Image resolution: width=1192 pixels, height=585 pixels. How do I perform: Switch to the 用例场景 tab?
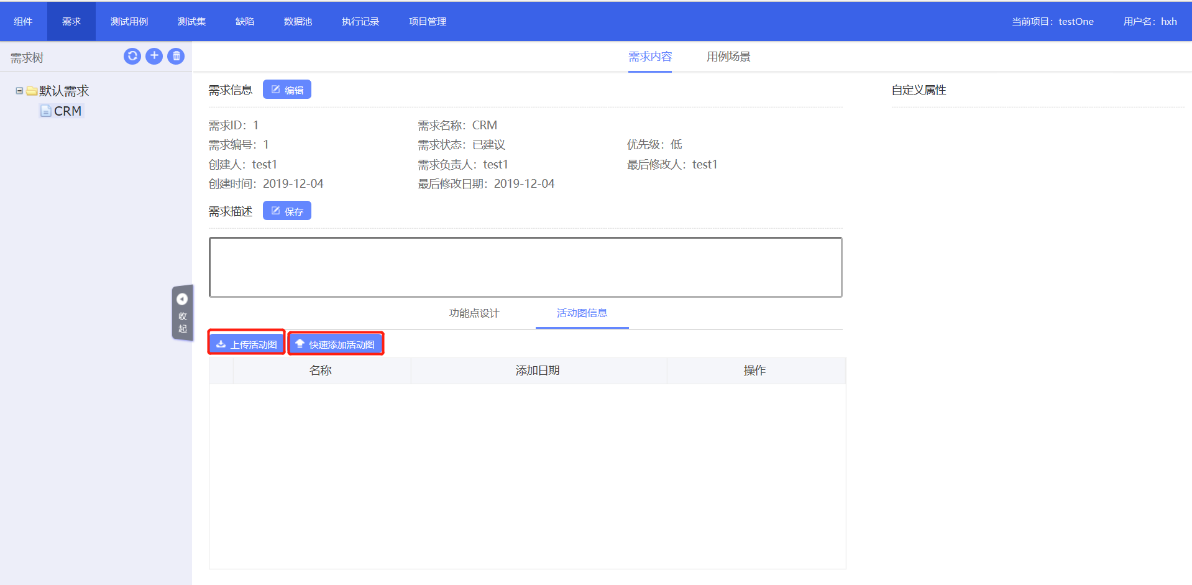[728, 57]
